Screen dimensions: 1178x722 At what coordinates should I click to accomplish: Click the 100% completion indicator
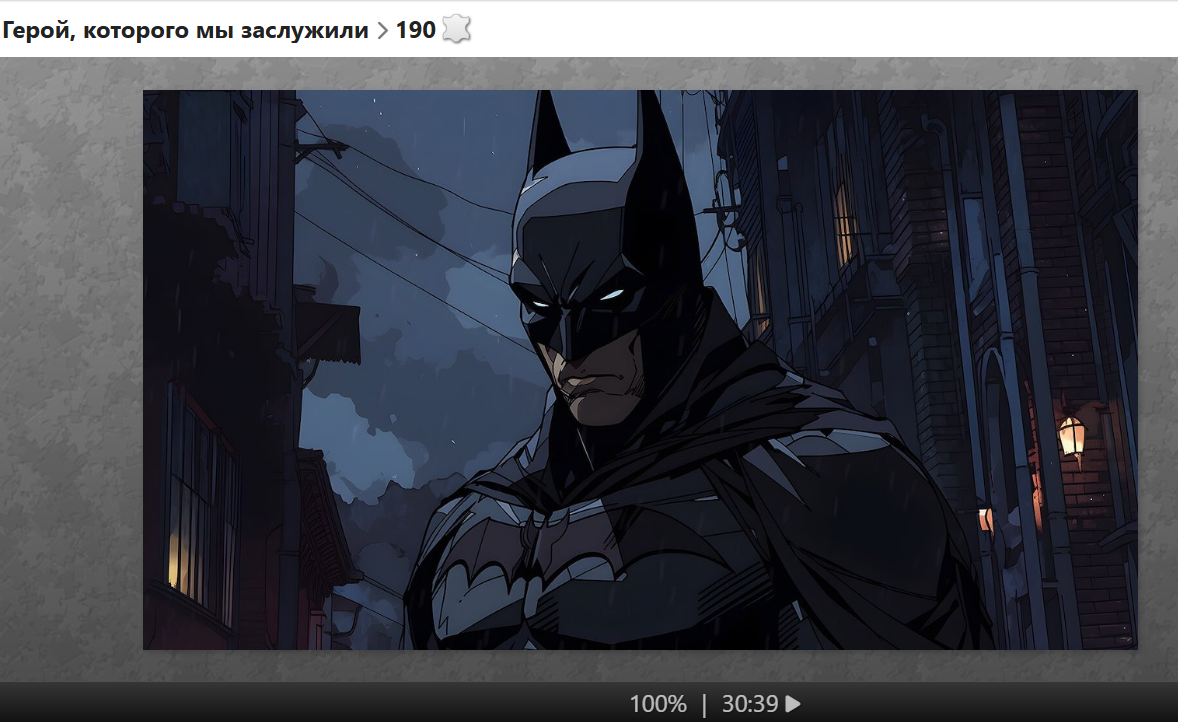coord(657,704)
